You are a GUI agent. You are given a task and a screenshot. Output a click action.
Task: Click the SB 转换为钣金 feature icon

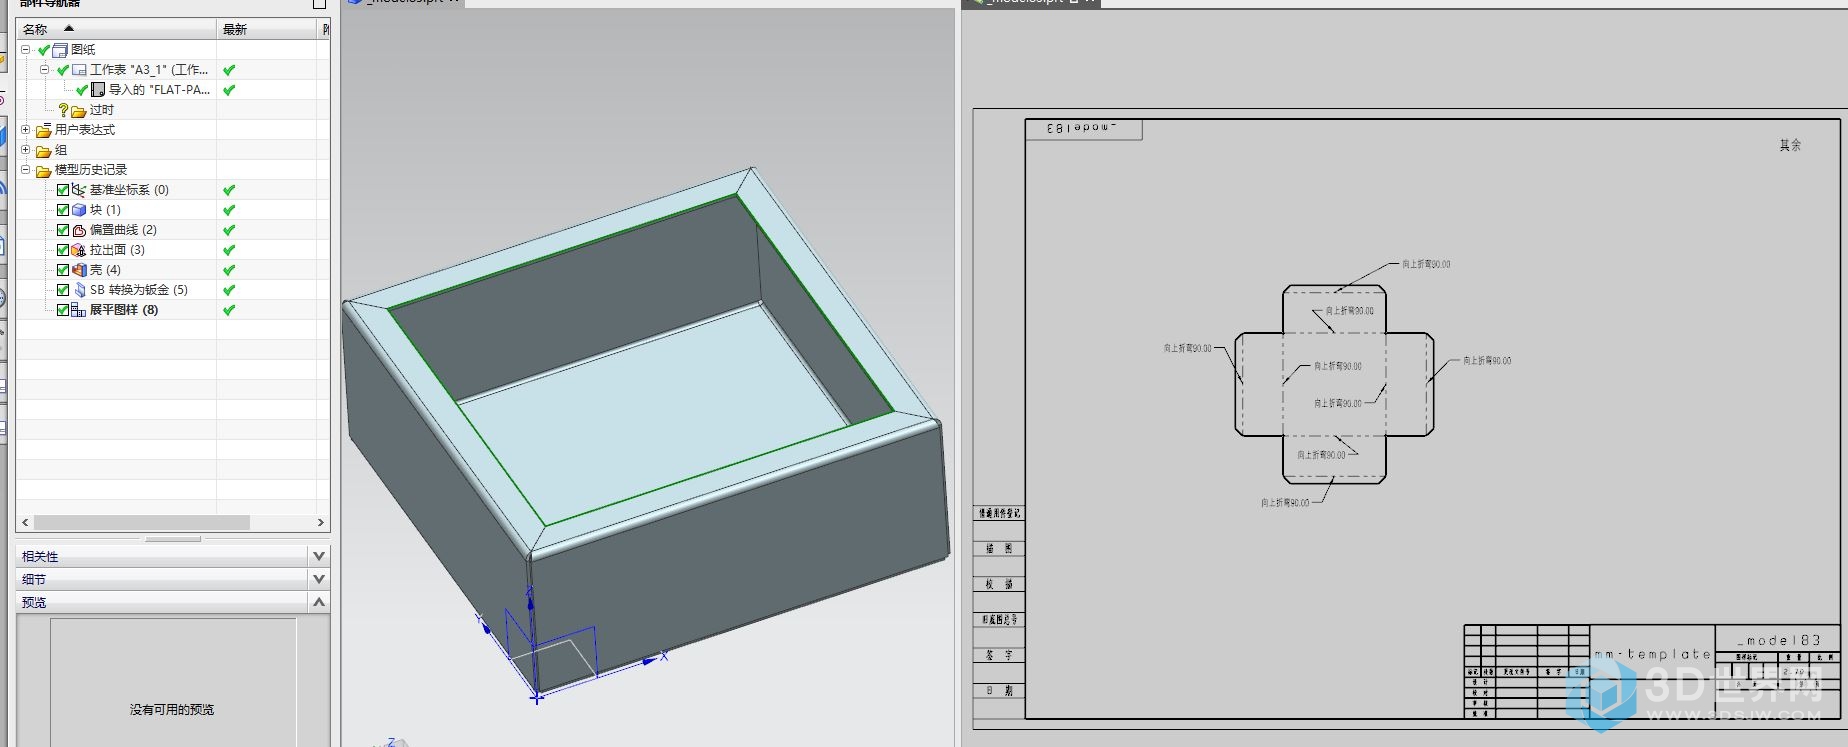point(79,290)
